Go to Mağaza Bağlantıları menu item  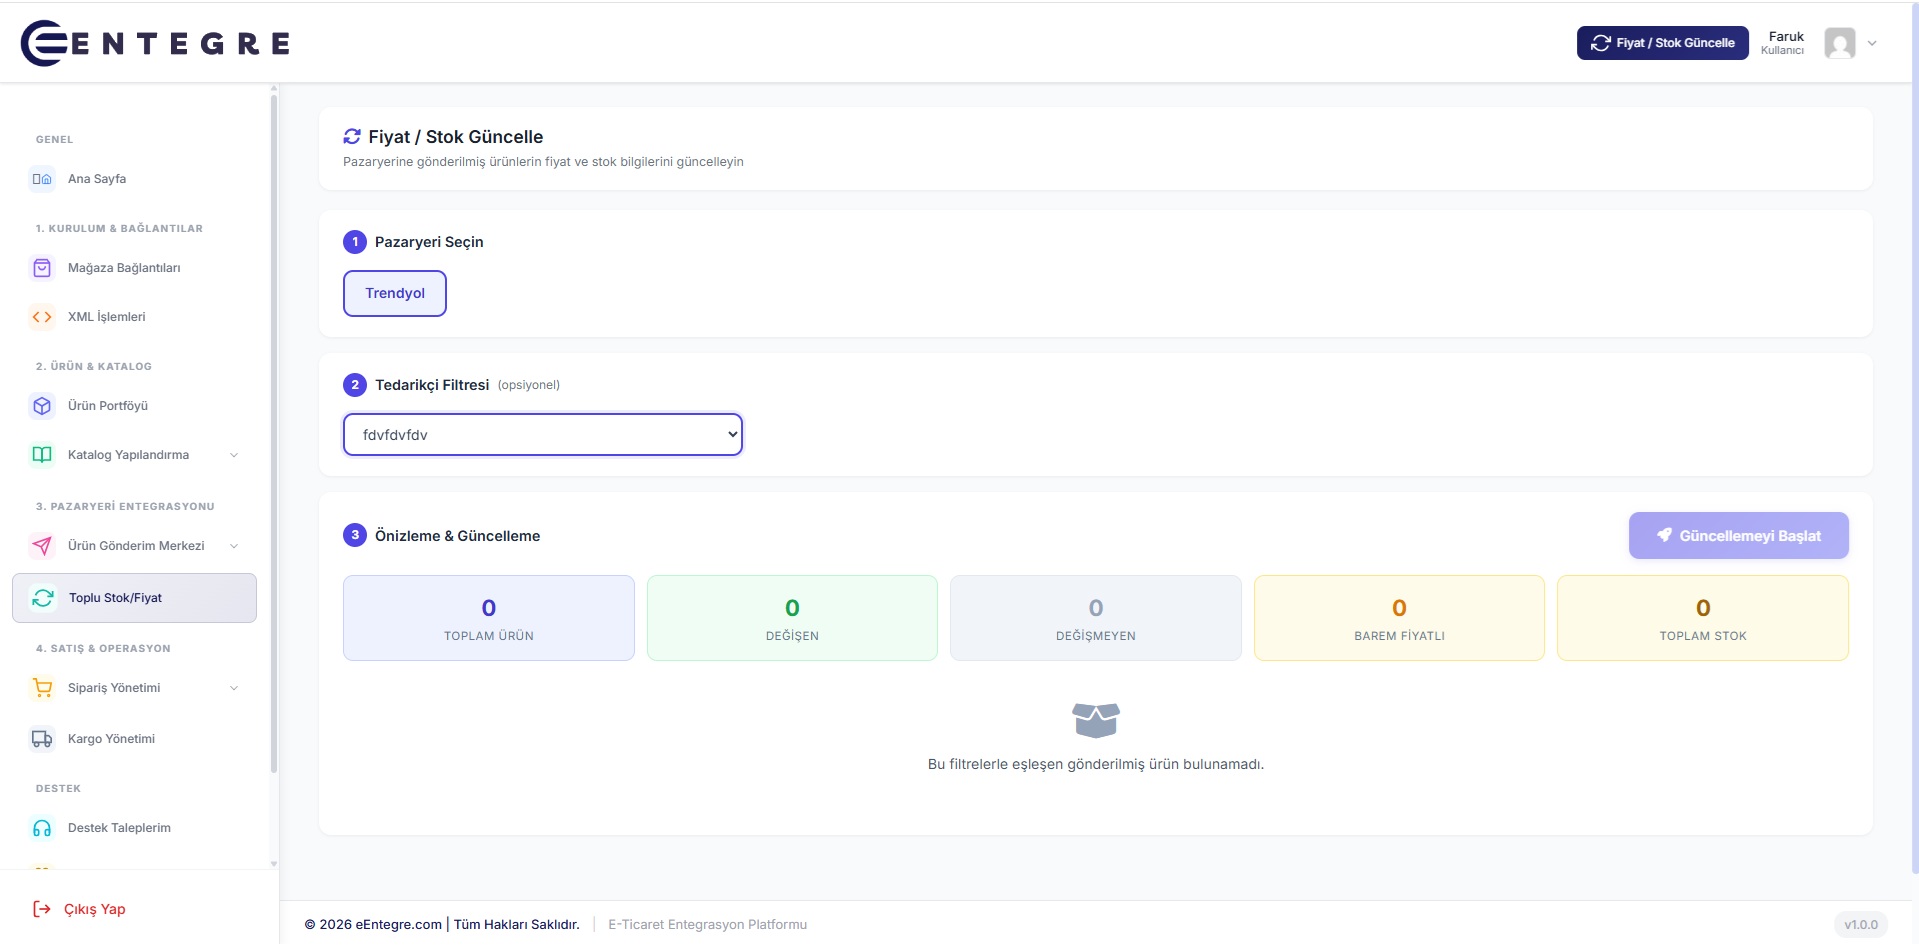134,268
